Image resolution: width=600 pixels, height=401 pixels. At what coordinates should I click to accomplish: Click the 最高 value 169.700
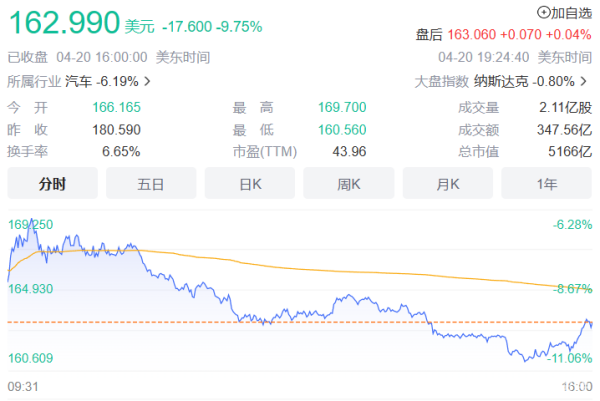tap(341, 107)
